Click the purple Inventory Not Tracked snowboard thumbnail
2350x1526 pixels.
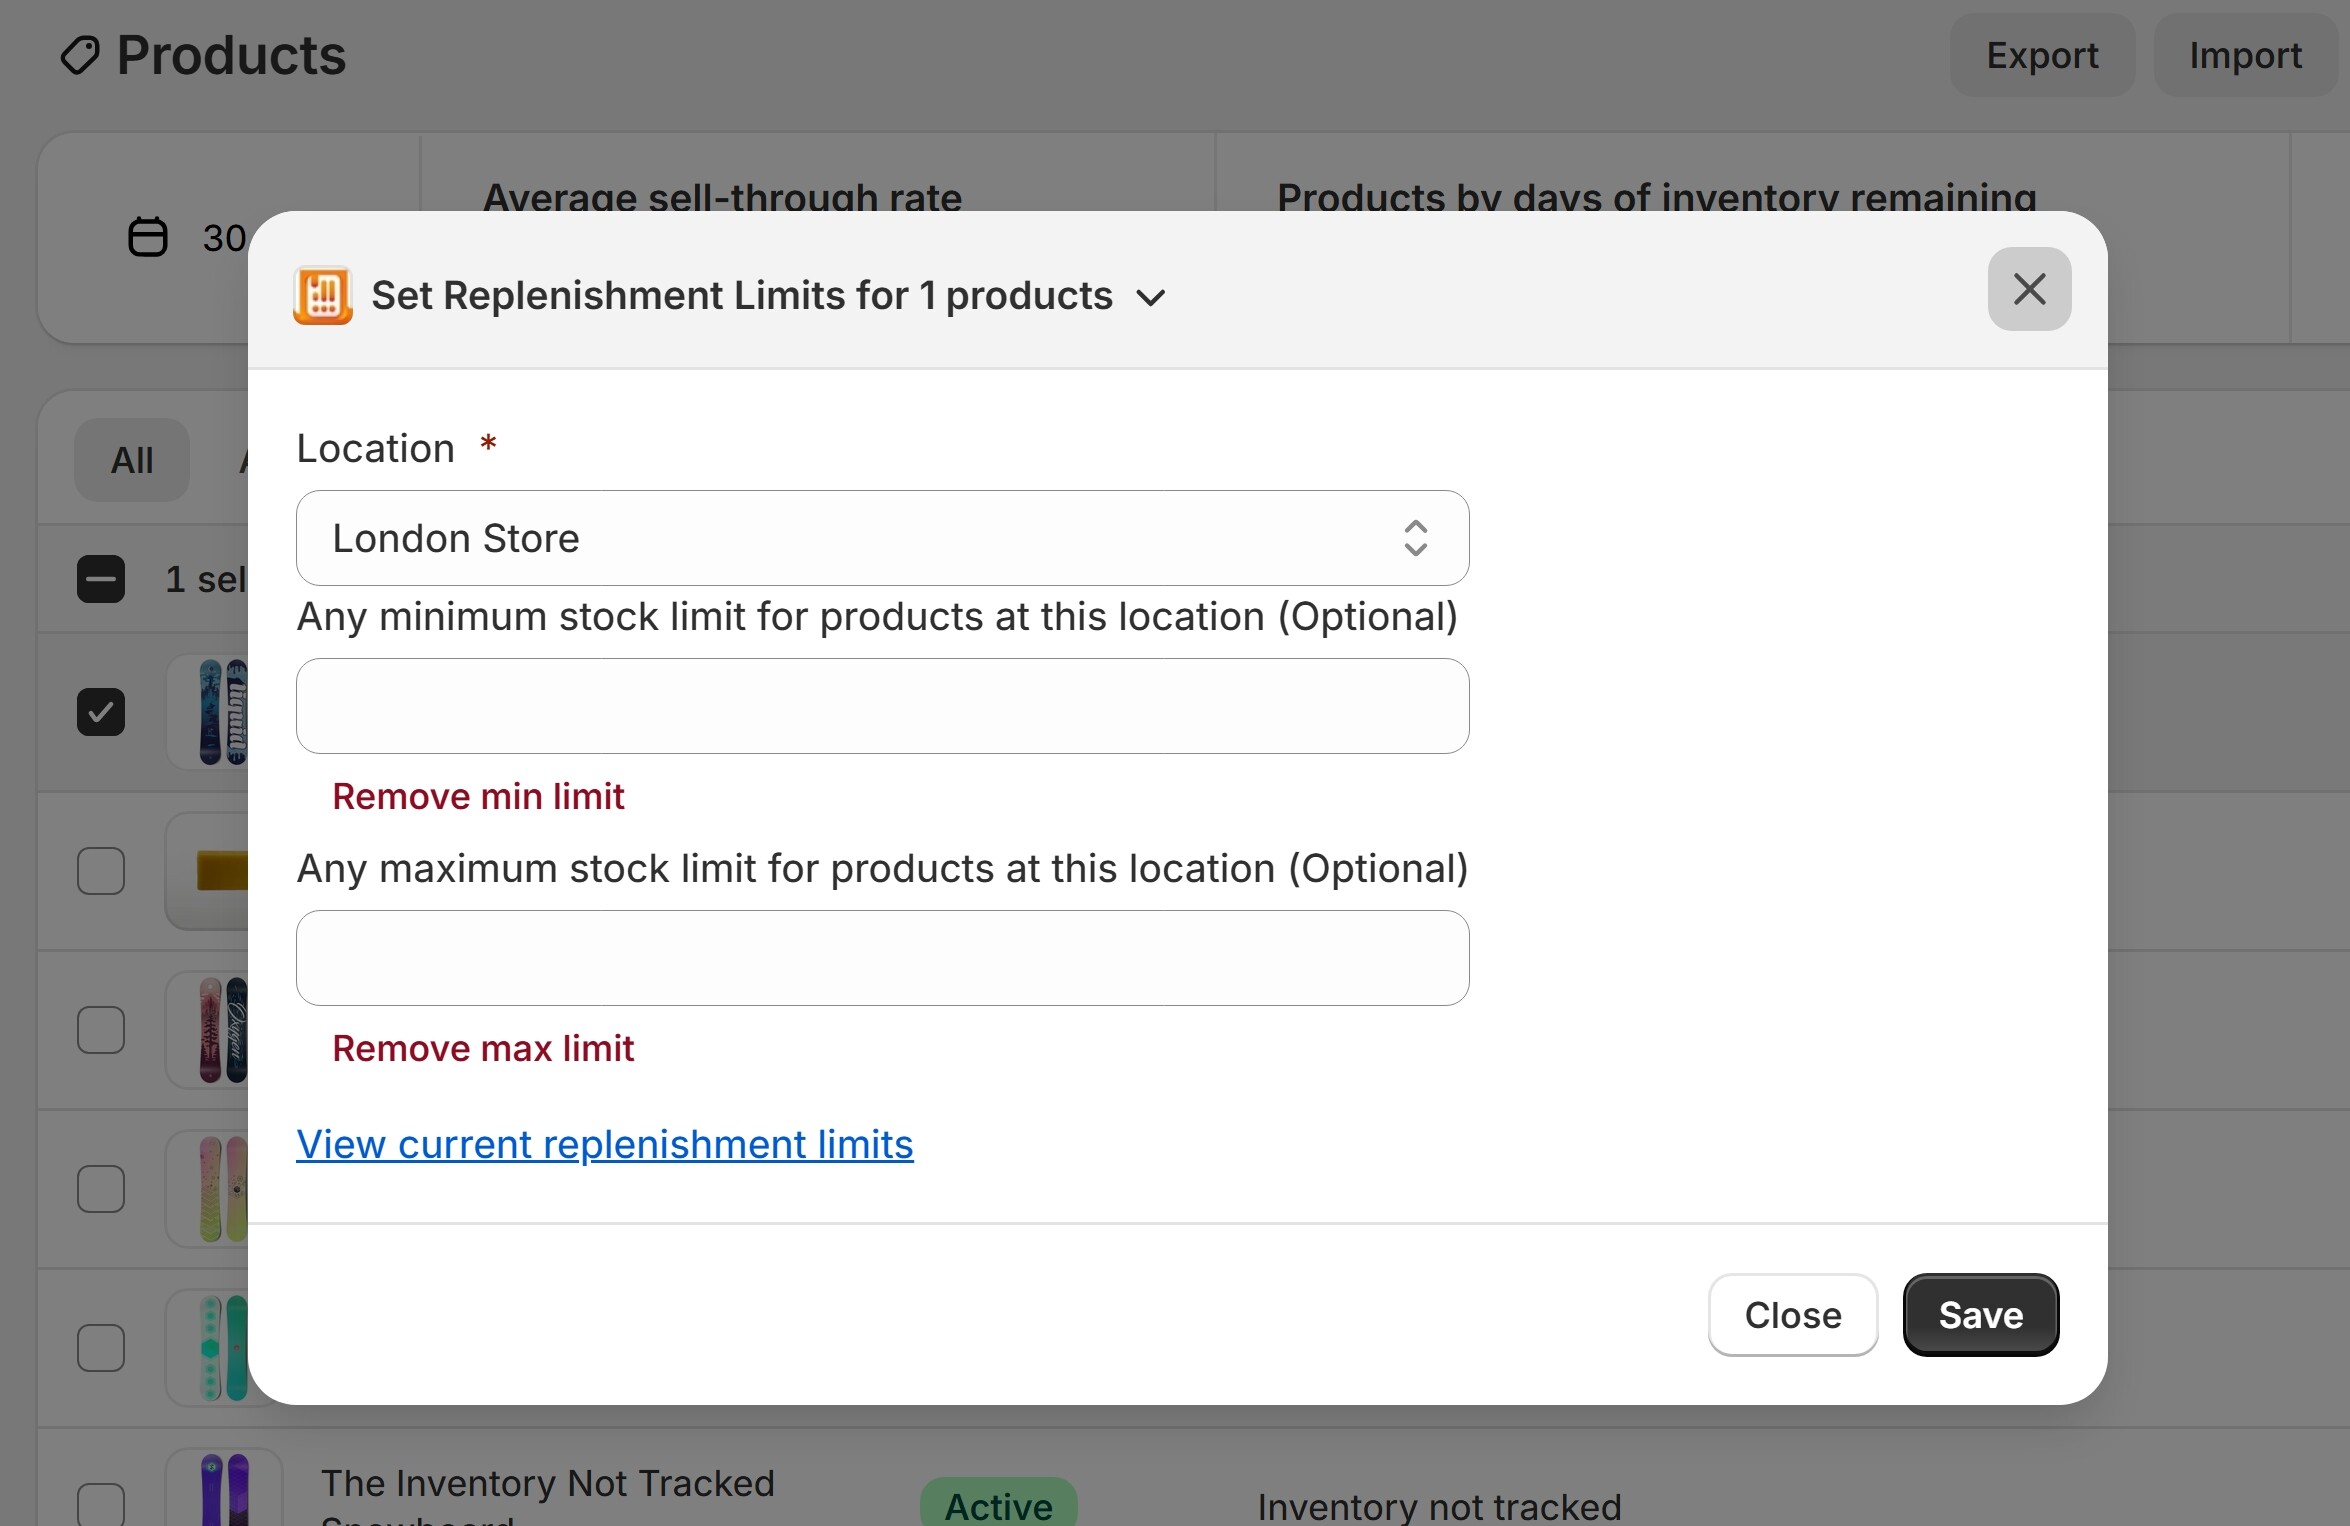tap(224, 1490)
